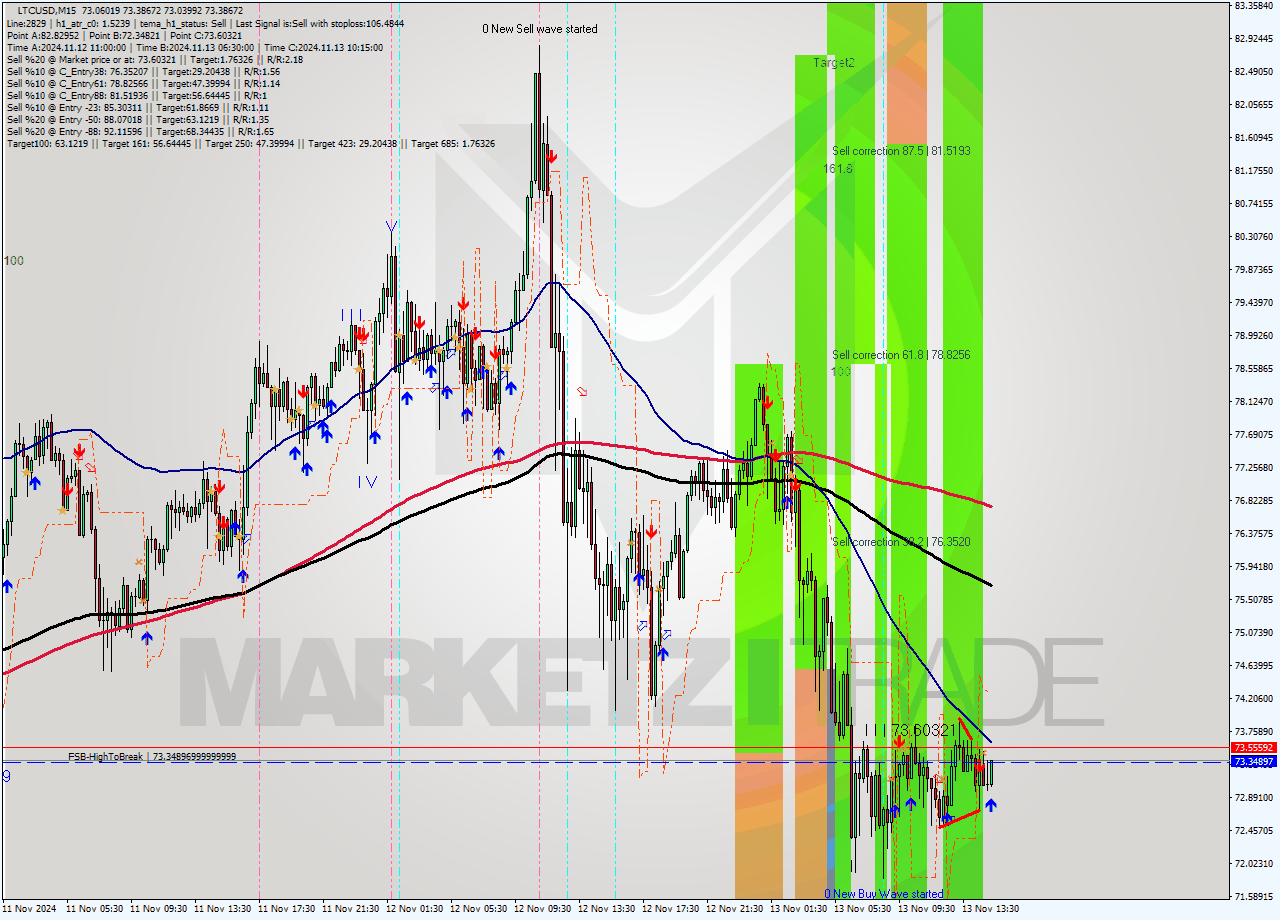Select 'Sell correction 61.8 | 78.8256' label
This screenshot has height=920, width=1280.
tap(901, 355)
